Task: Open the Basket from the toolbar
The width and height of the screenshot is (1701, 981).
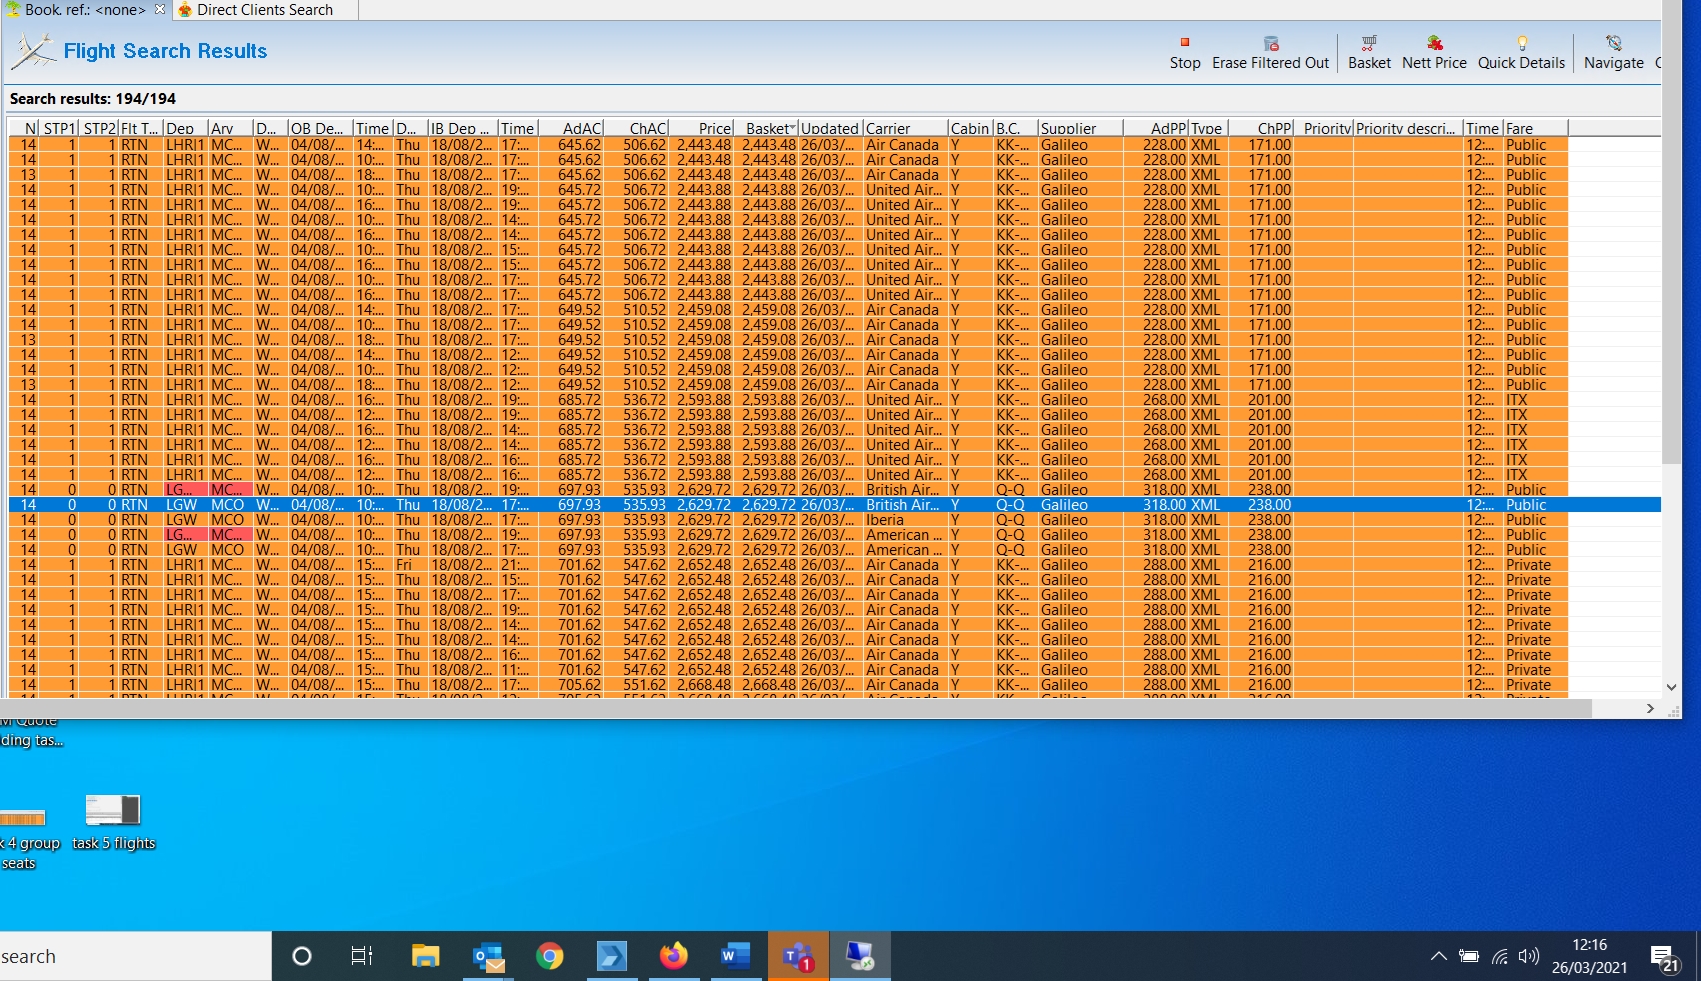Action: [x=1369, y=53]
